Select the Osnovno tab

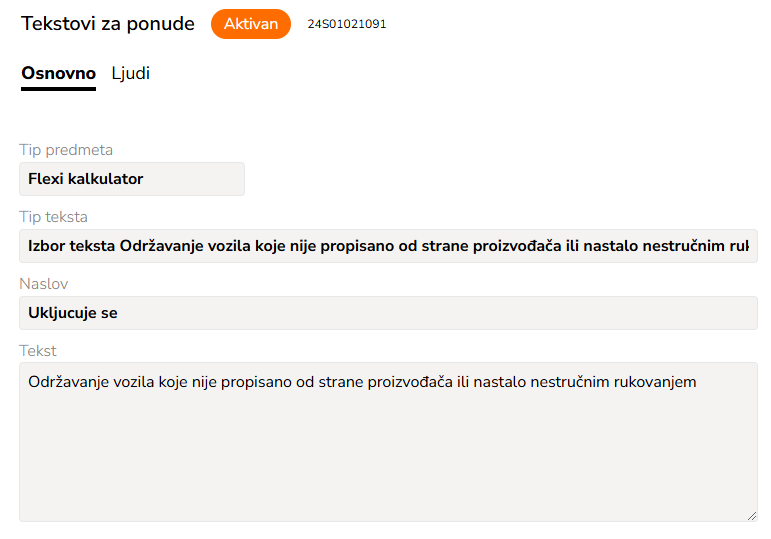(x=58, y=73)
